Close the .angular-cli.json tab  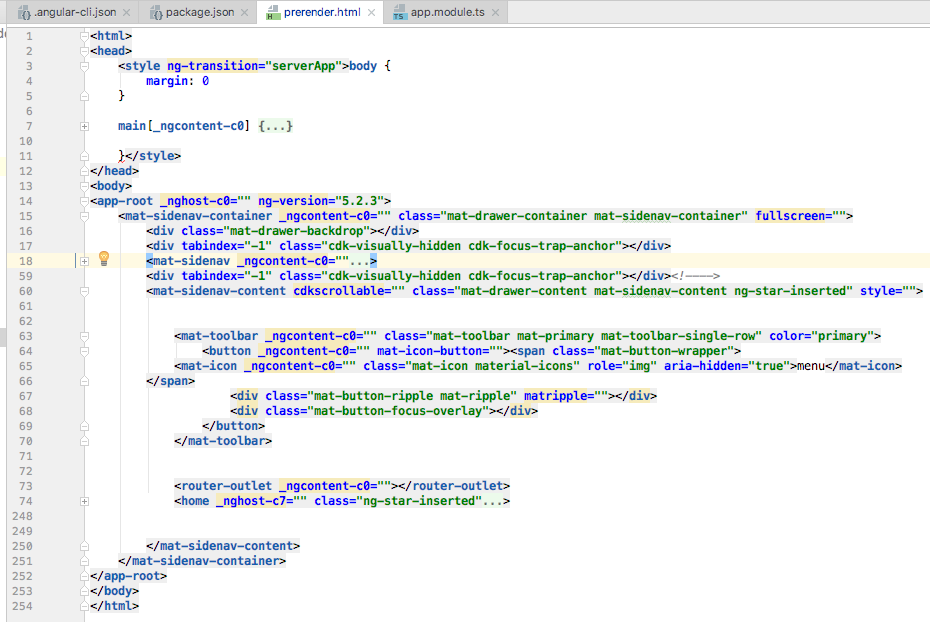[126, 12]
